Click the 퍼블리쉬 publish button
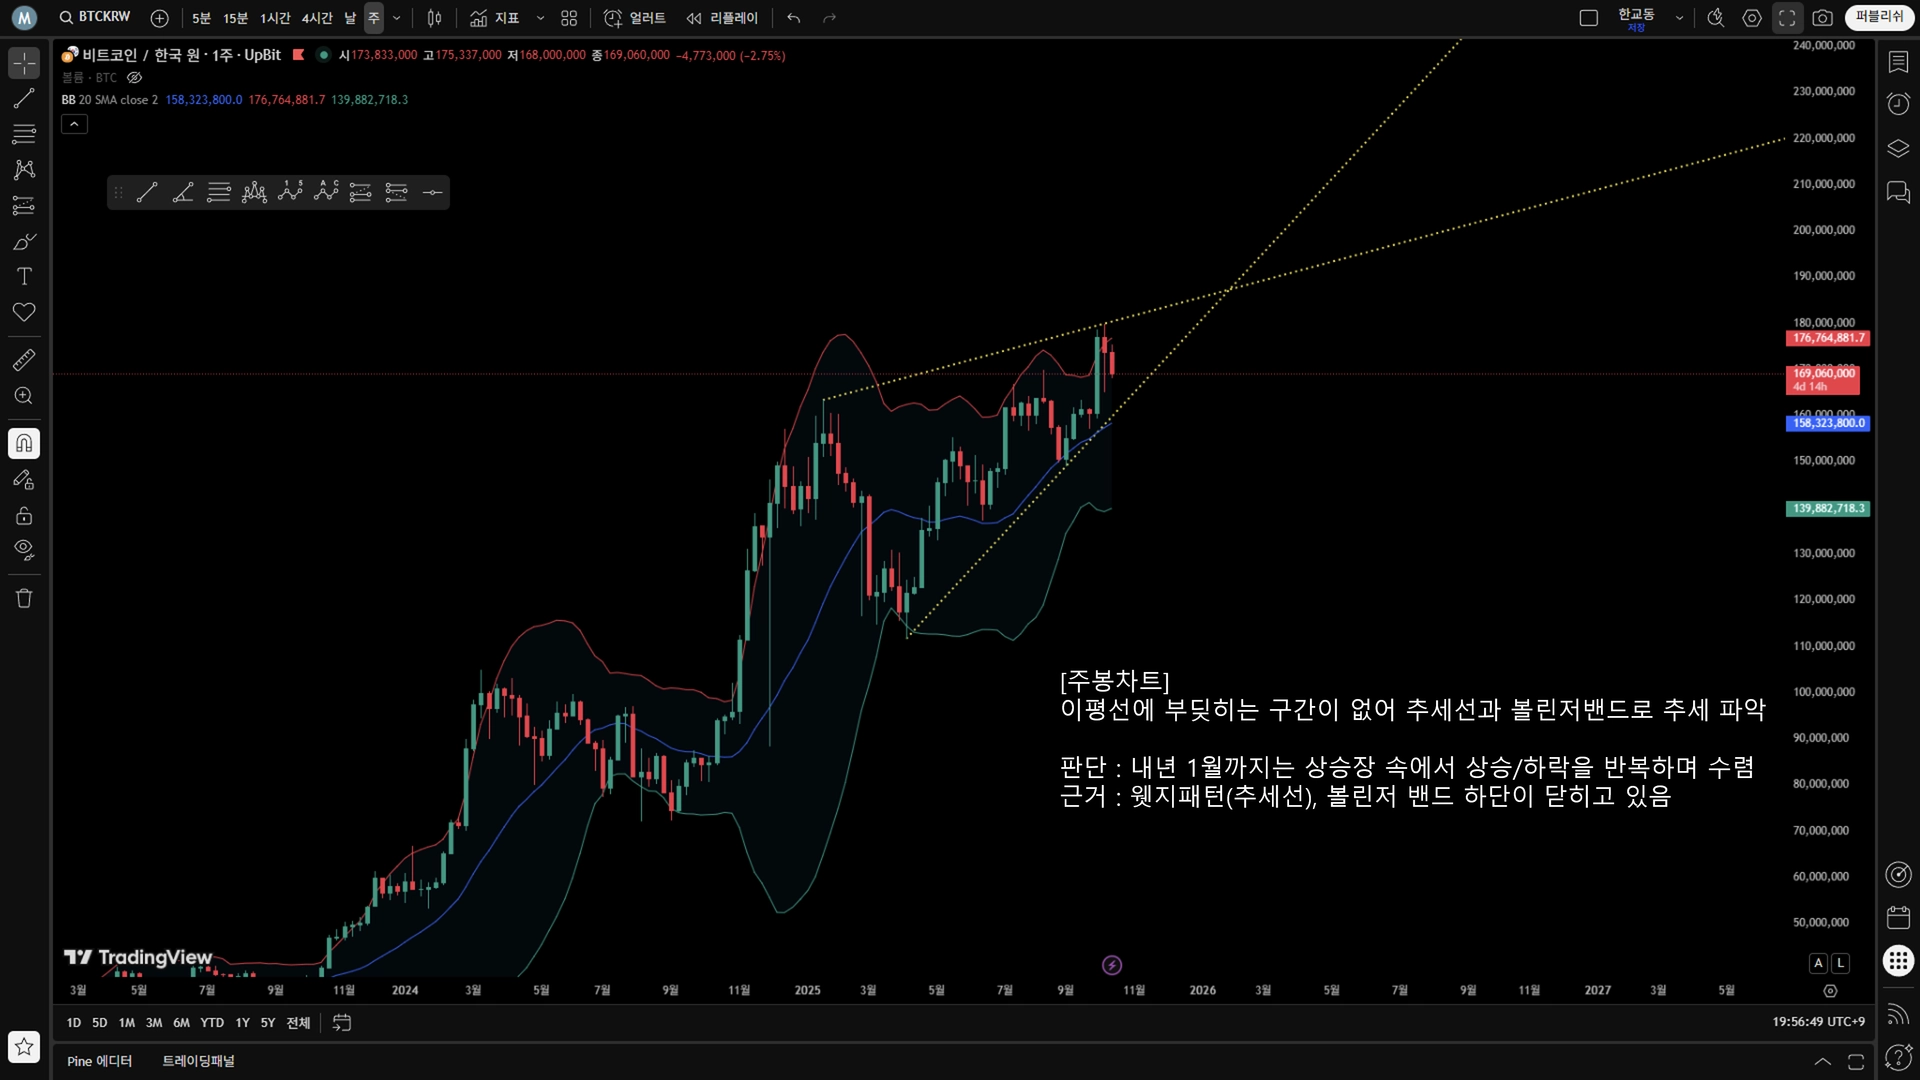Screen dimensions: 1920x1080 coord(1879,17)
